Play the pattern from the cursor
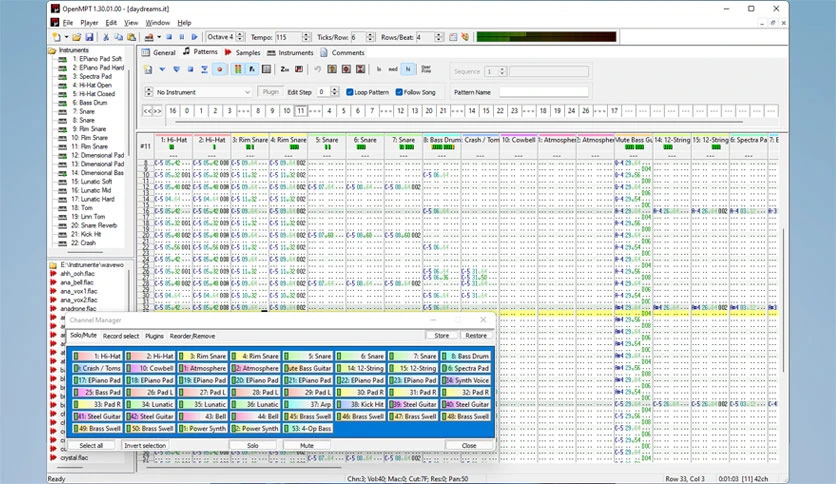Screen dimensions: 836x484 [176, 69]
